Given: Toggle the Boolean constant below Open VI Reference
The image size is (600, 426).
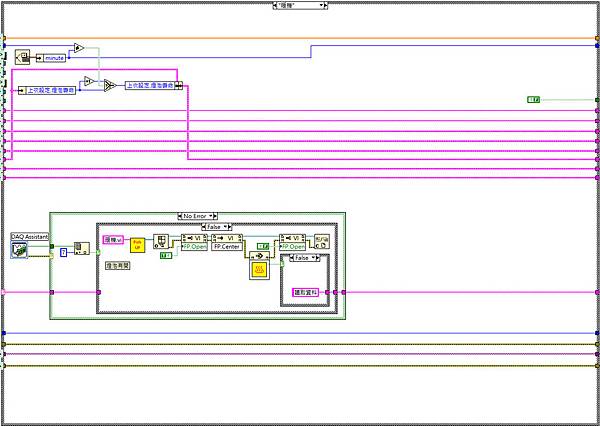Looking at the screenshot, I should [166, 255].
